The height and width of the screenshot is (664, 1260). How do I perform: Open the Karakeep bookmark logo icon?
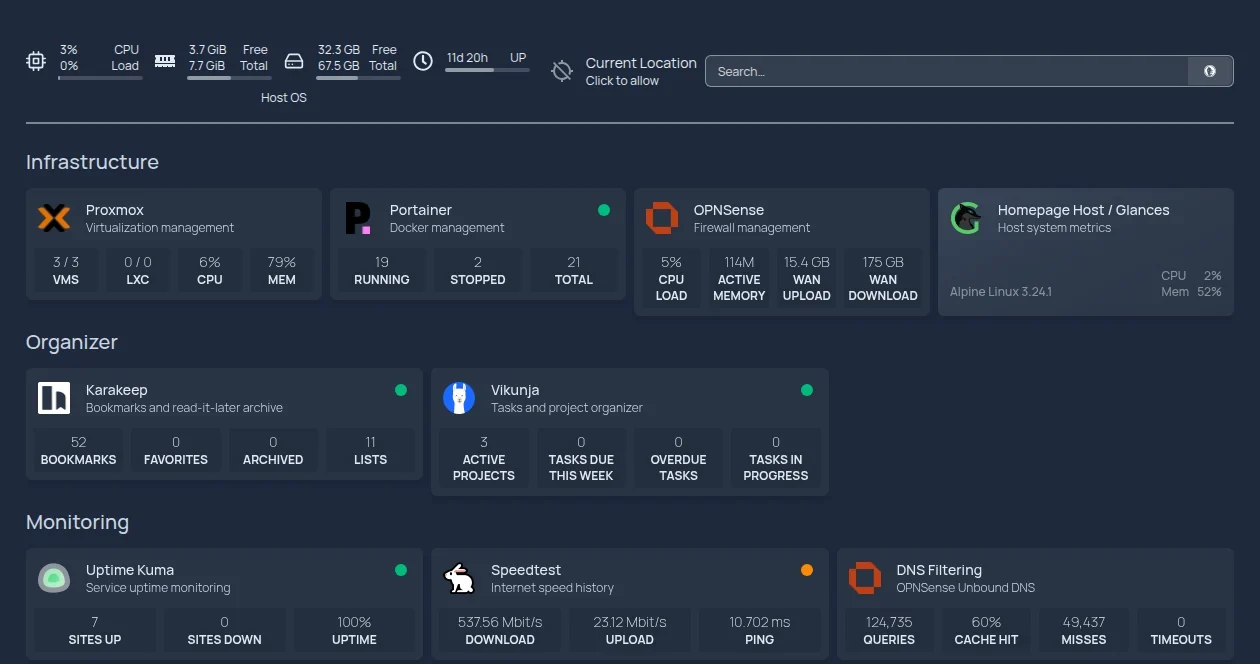click(x=54, y=398)
